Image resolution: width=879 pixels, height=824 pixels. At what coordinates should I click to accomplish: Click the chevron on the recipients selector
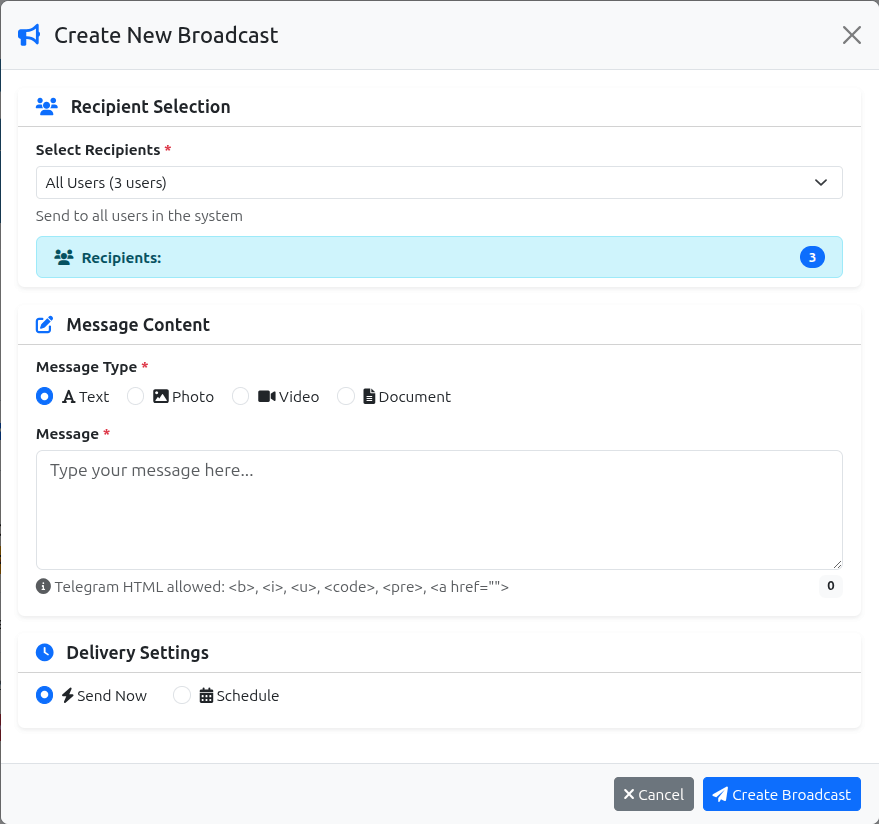pyautogui.click(x=821, y=182)
